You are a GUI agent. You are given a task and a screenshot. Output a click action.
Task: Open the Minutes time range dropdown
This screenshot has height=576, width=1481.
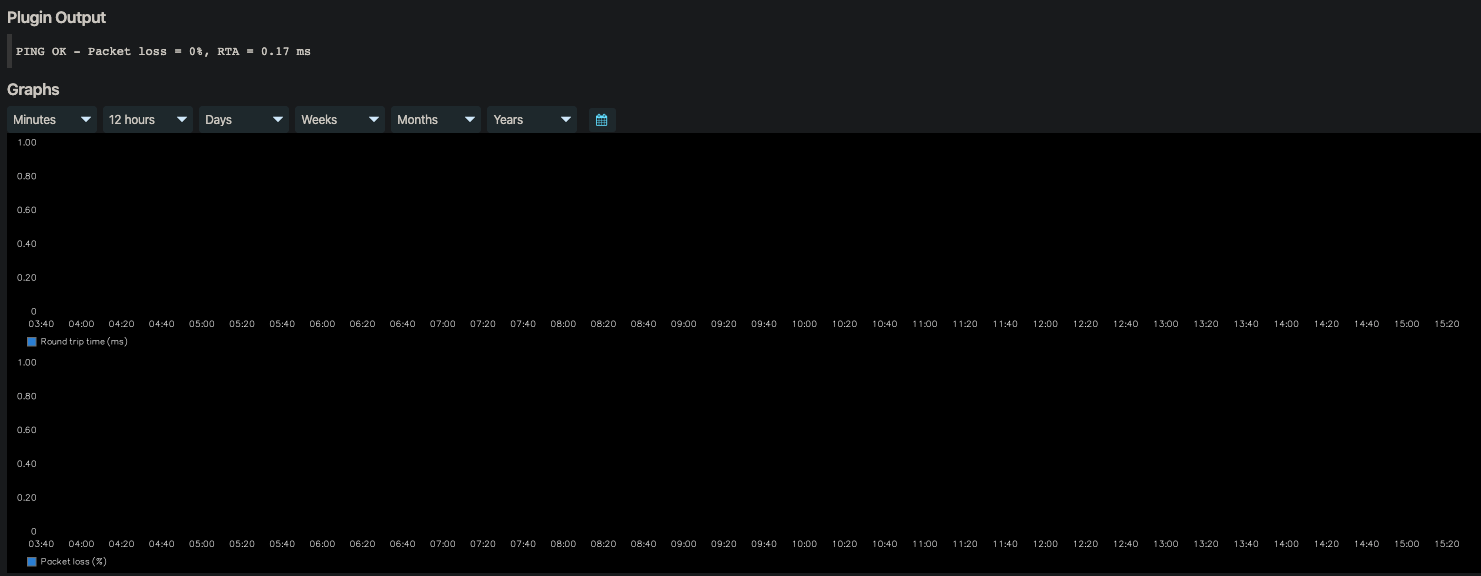point(50,119)
